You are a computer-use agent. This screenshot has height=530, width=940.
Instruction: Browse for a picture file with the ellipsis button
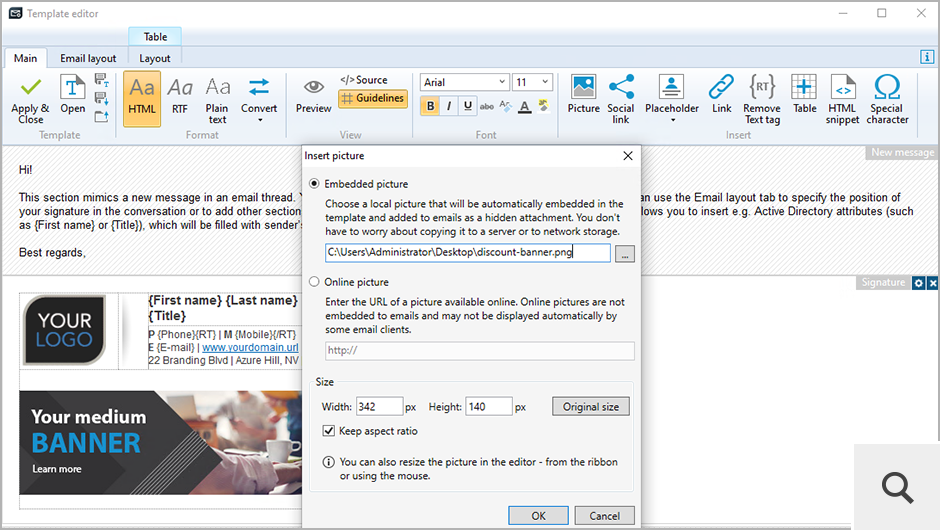click(x=625, y=254)
